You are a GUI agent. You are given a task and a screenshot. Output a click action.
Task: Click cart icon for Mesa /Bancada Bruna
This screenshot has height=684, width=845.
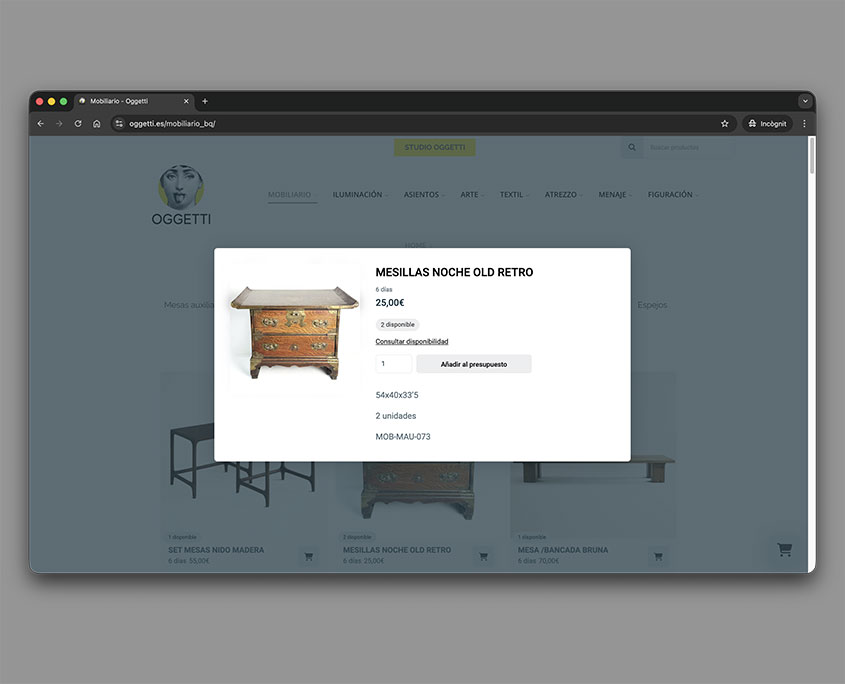pos(658,556)
